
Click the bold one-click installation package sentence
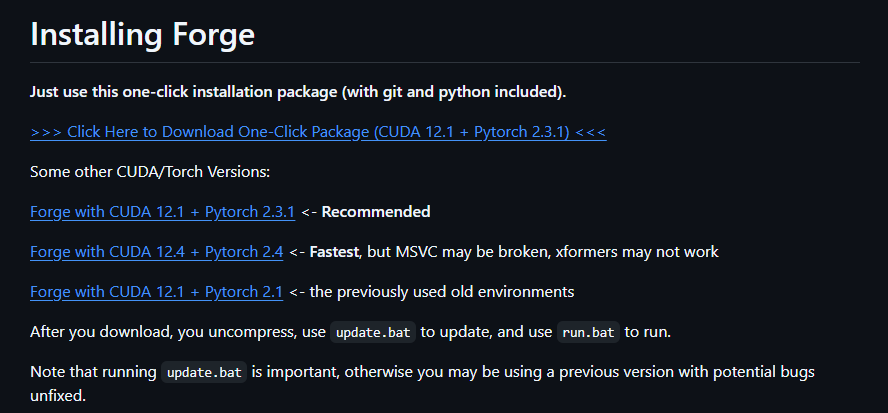[x=298, y=92]
